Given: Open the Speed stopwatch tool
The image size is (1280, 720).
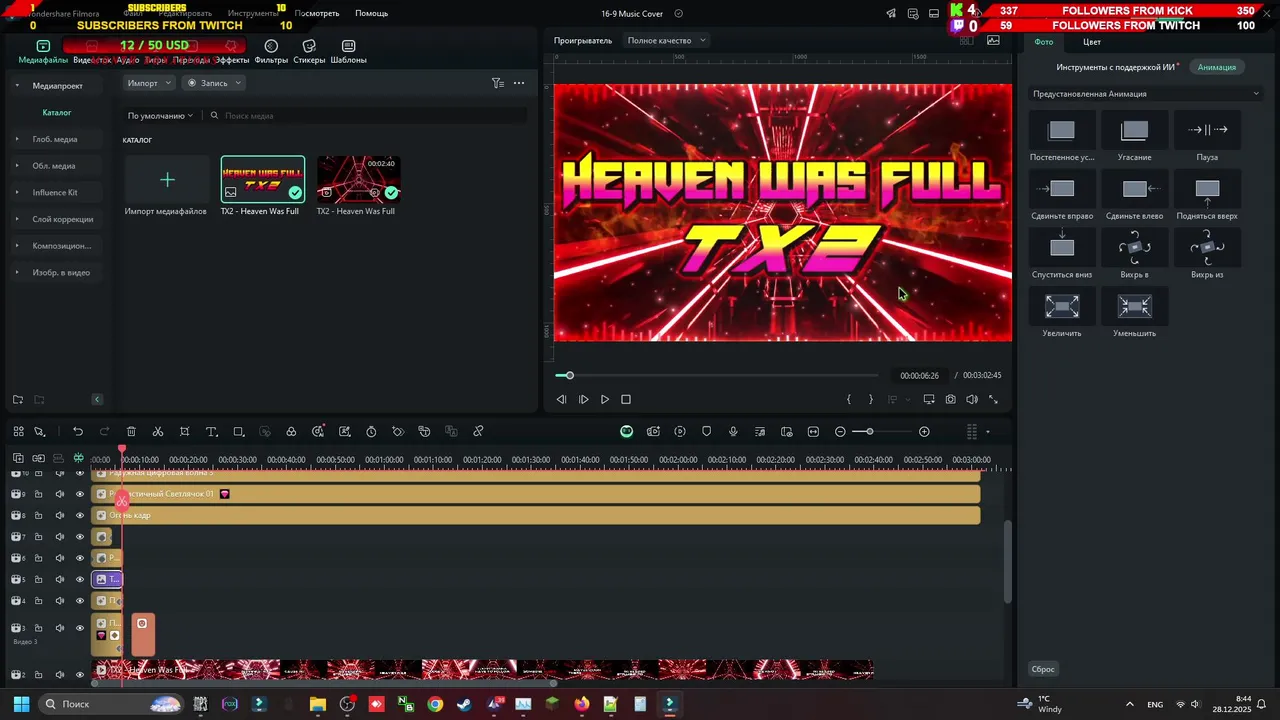Looking at the screenshot, I should click(x=371, y=432).
